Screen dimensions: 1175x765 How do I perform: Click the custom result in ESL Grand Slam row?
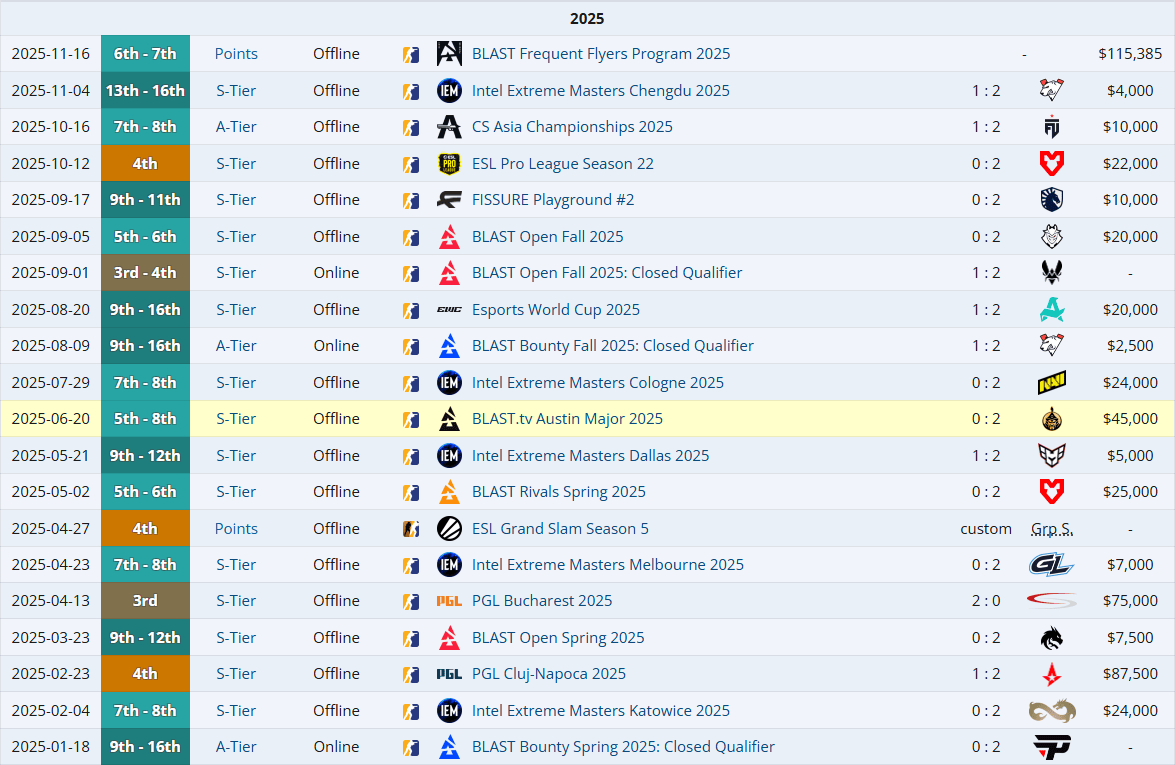(986, 529)
